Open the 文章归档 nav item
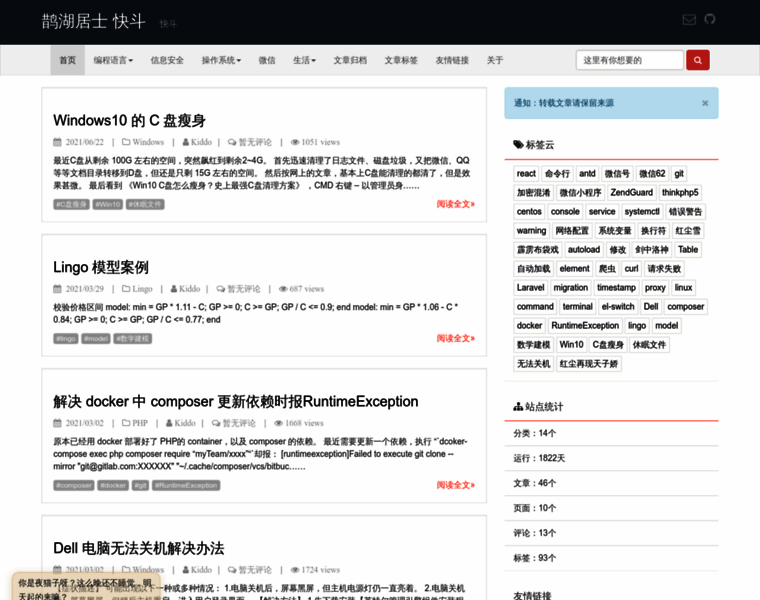Image resolution: width=760 pixels, height=600 pixels. (349, 60)
